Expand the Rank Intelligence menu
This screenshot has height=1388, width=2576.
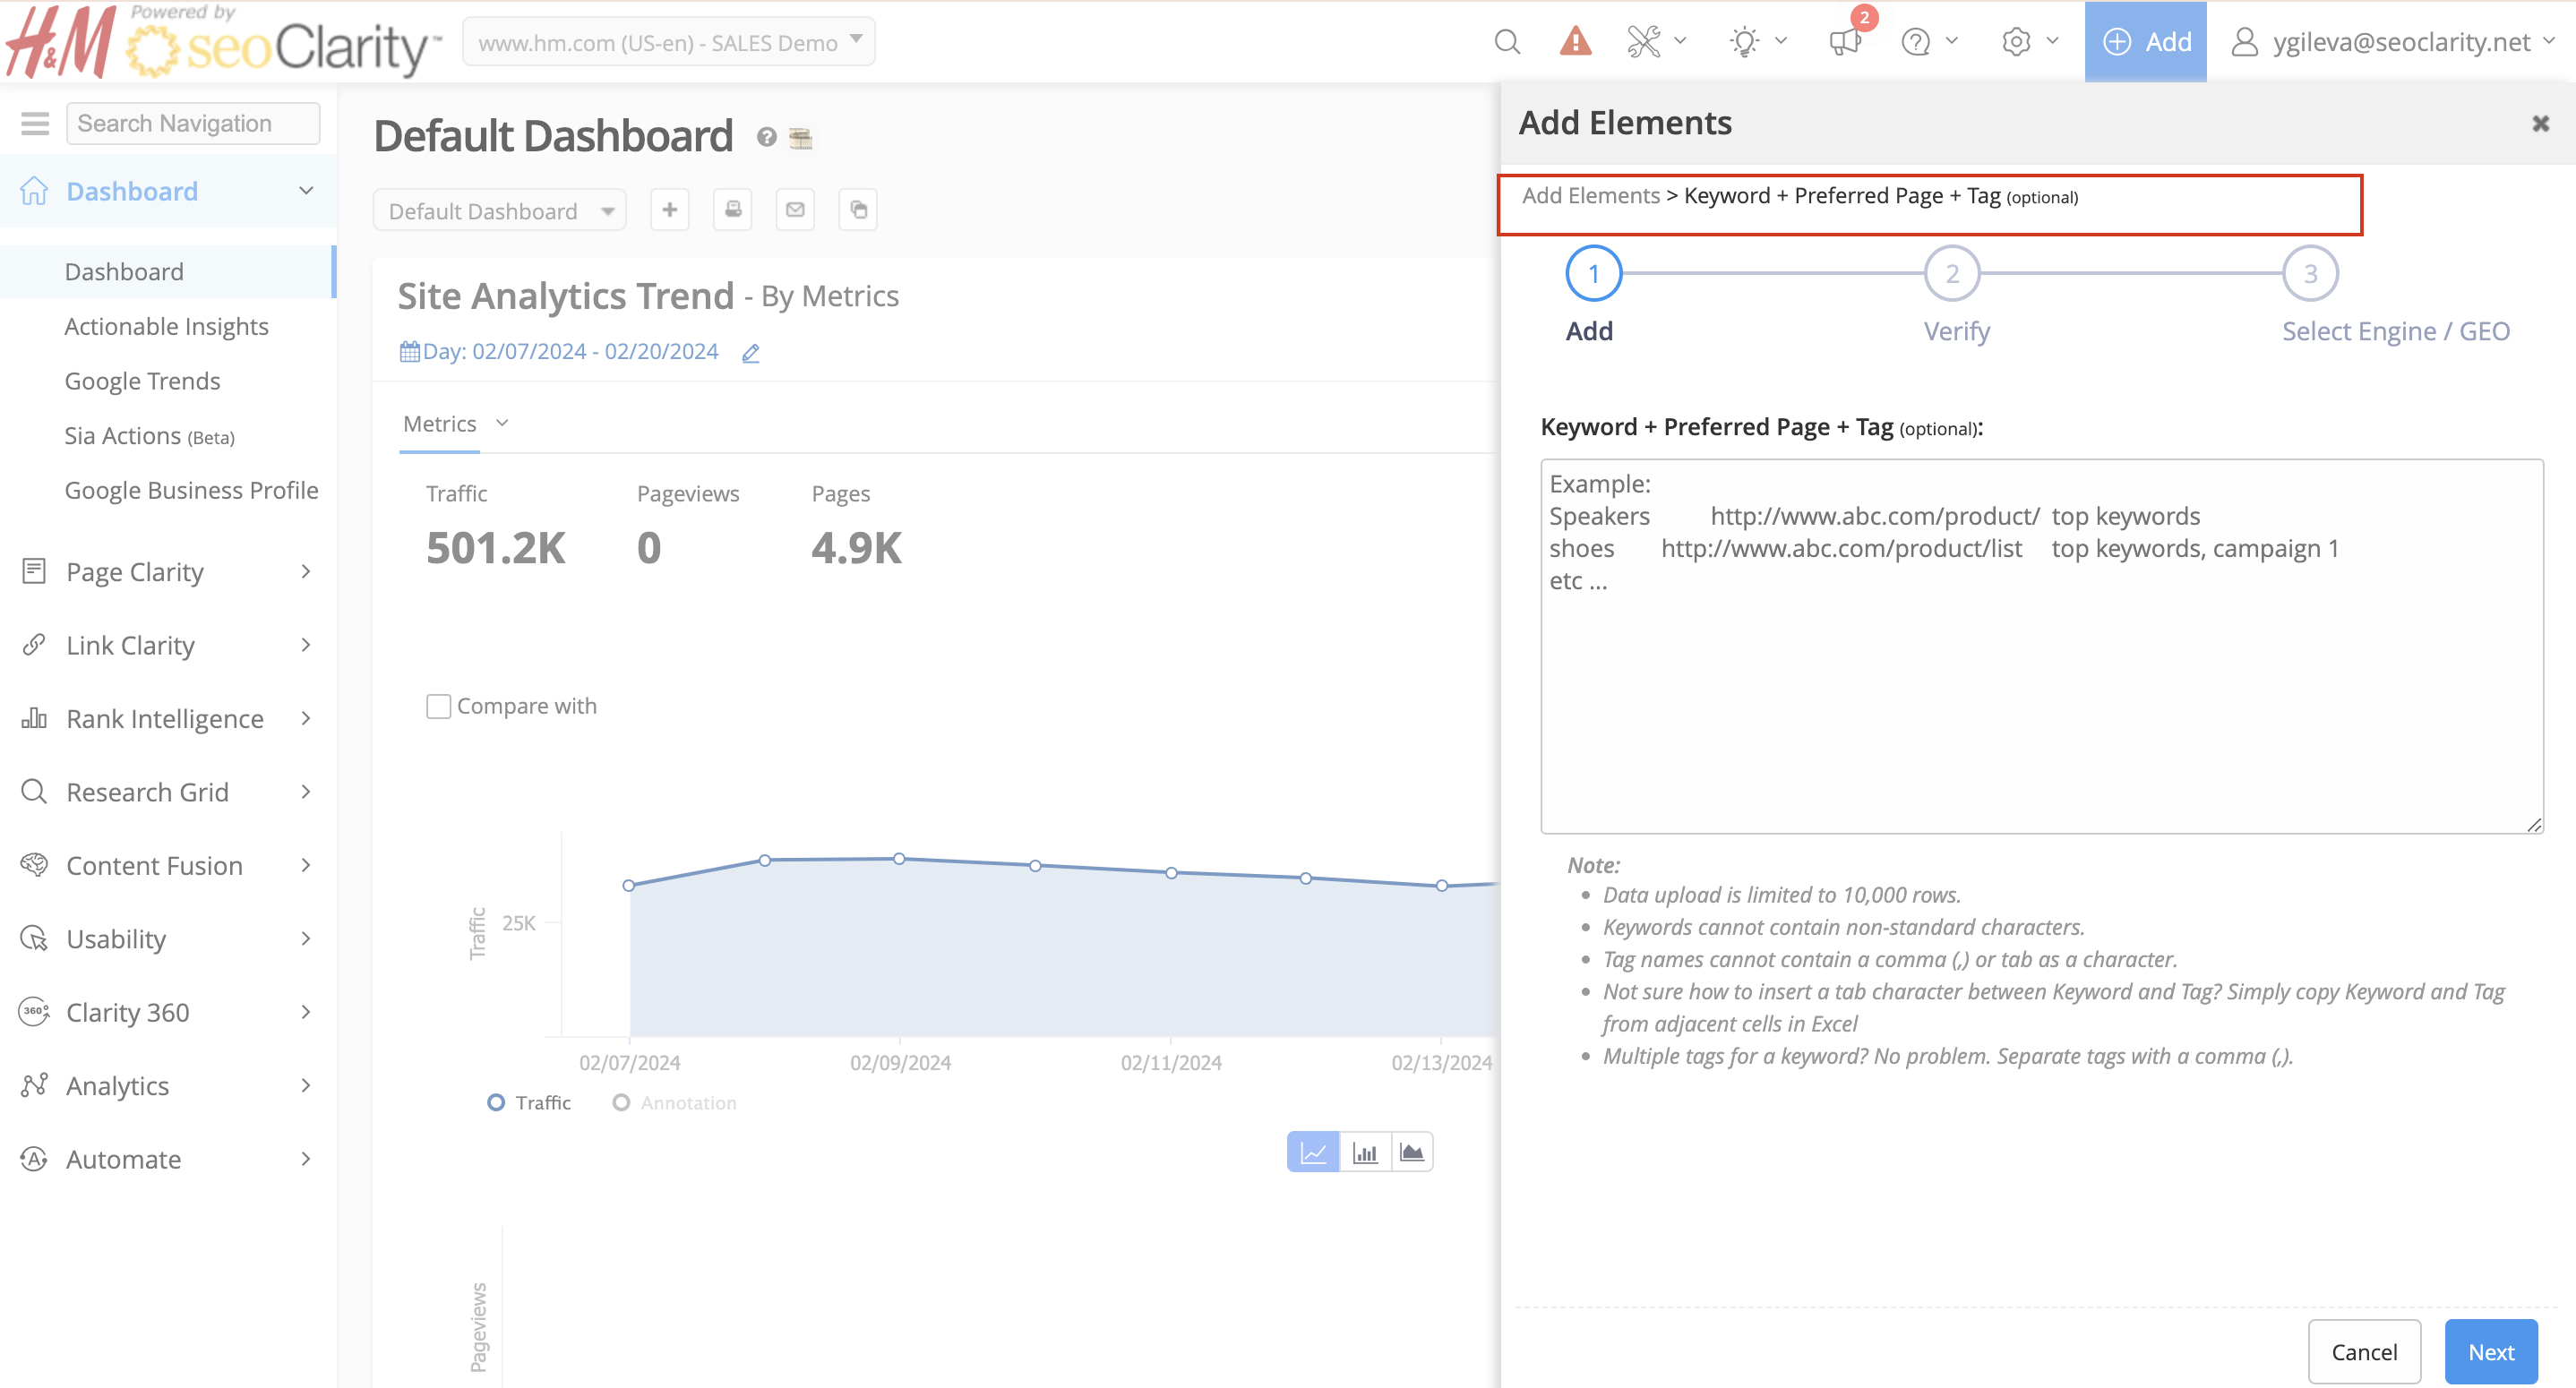tap(166, 718)
